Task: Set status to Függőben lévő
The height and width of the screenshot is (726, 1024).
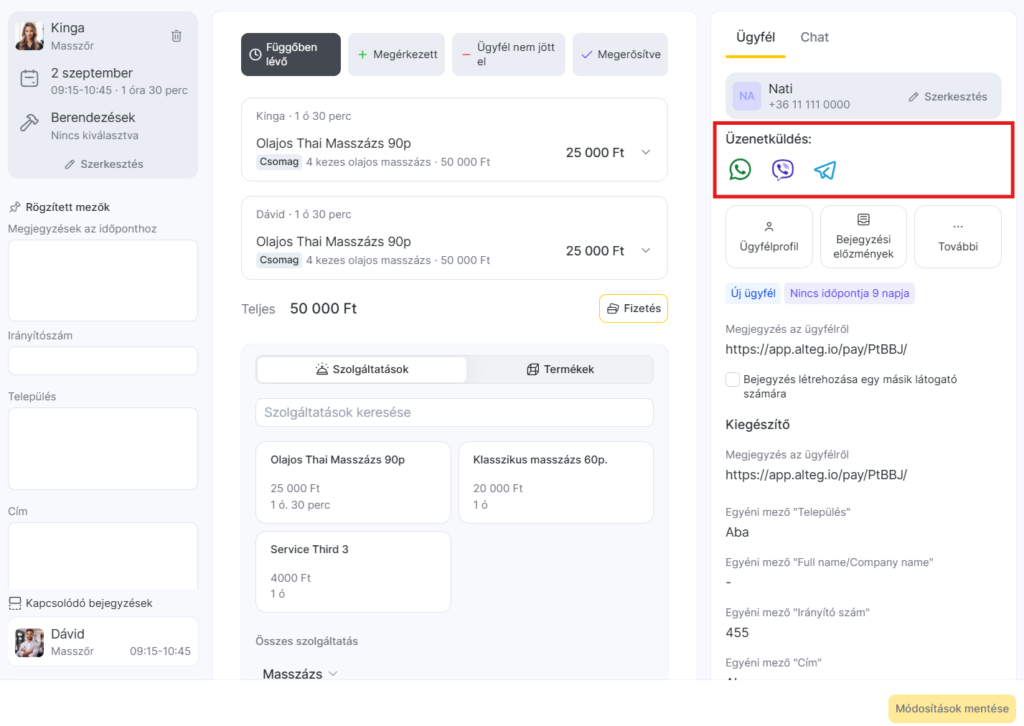Action: (291, 55)
